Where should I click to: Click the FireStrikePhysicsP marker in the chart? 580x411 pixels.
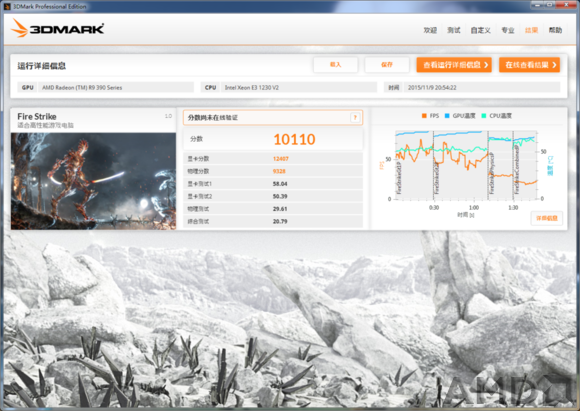coord(492,172)
